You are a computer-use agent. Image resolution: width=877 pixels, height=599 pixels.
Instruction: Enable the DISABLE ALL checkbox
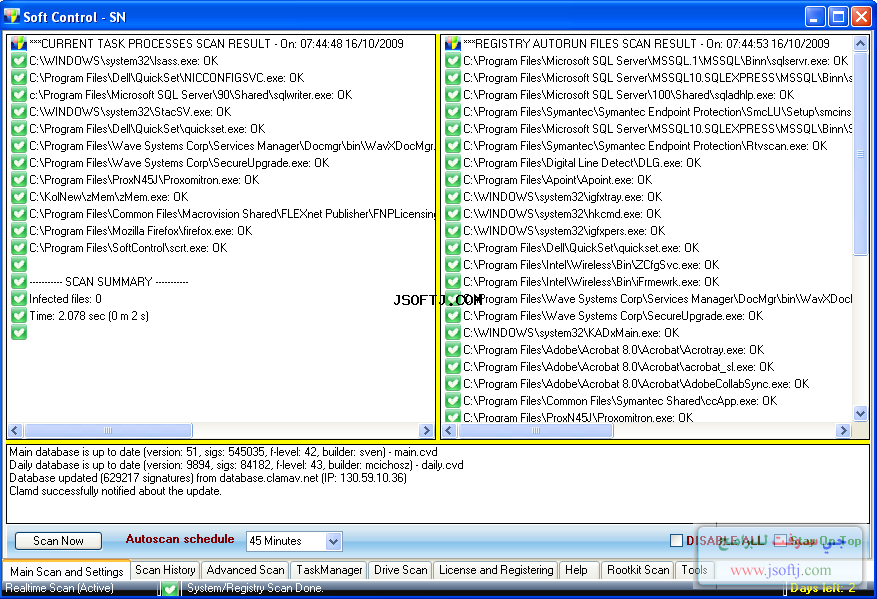676,540
